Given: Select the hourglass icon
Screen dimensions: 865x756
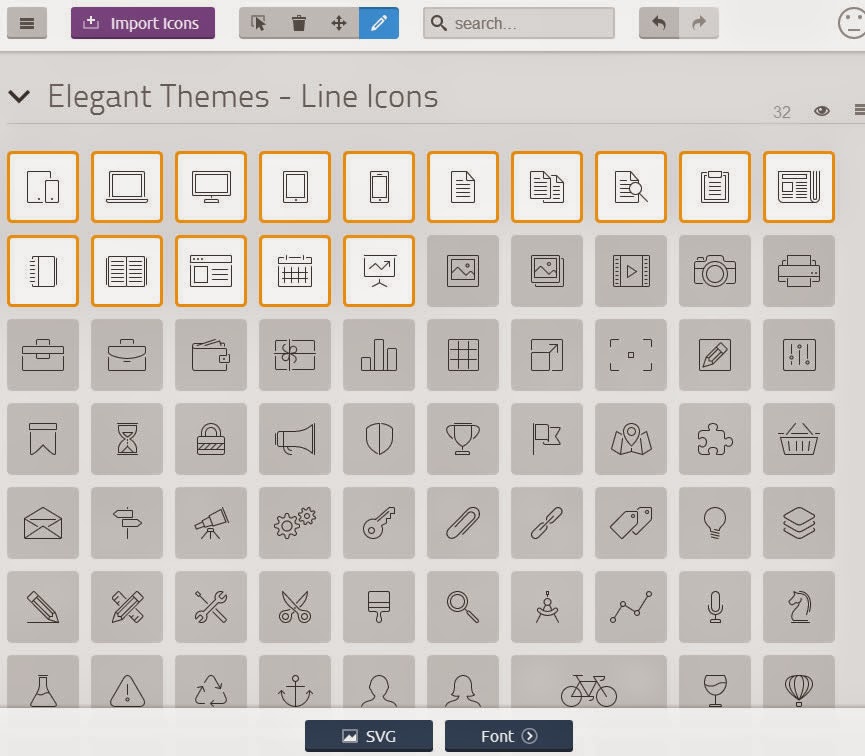Looking at the screenshot, I should click(126, 439).
